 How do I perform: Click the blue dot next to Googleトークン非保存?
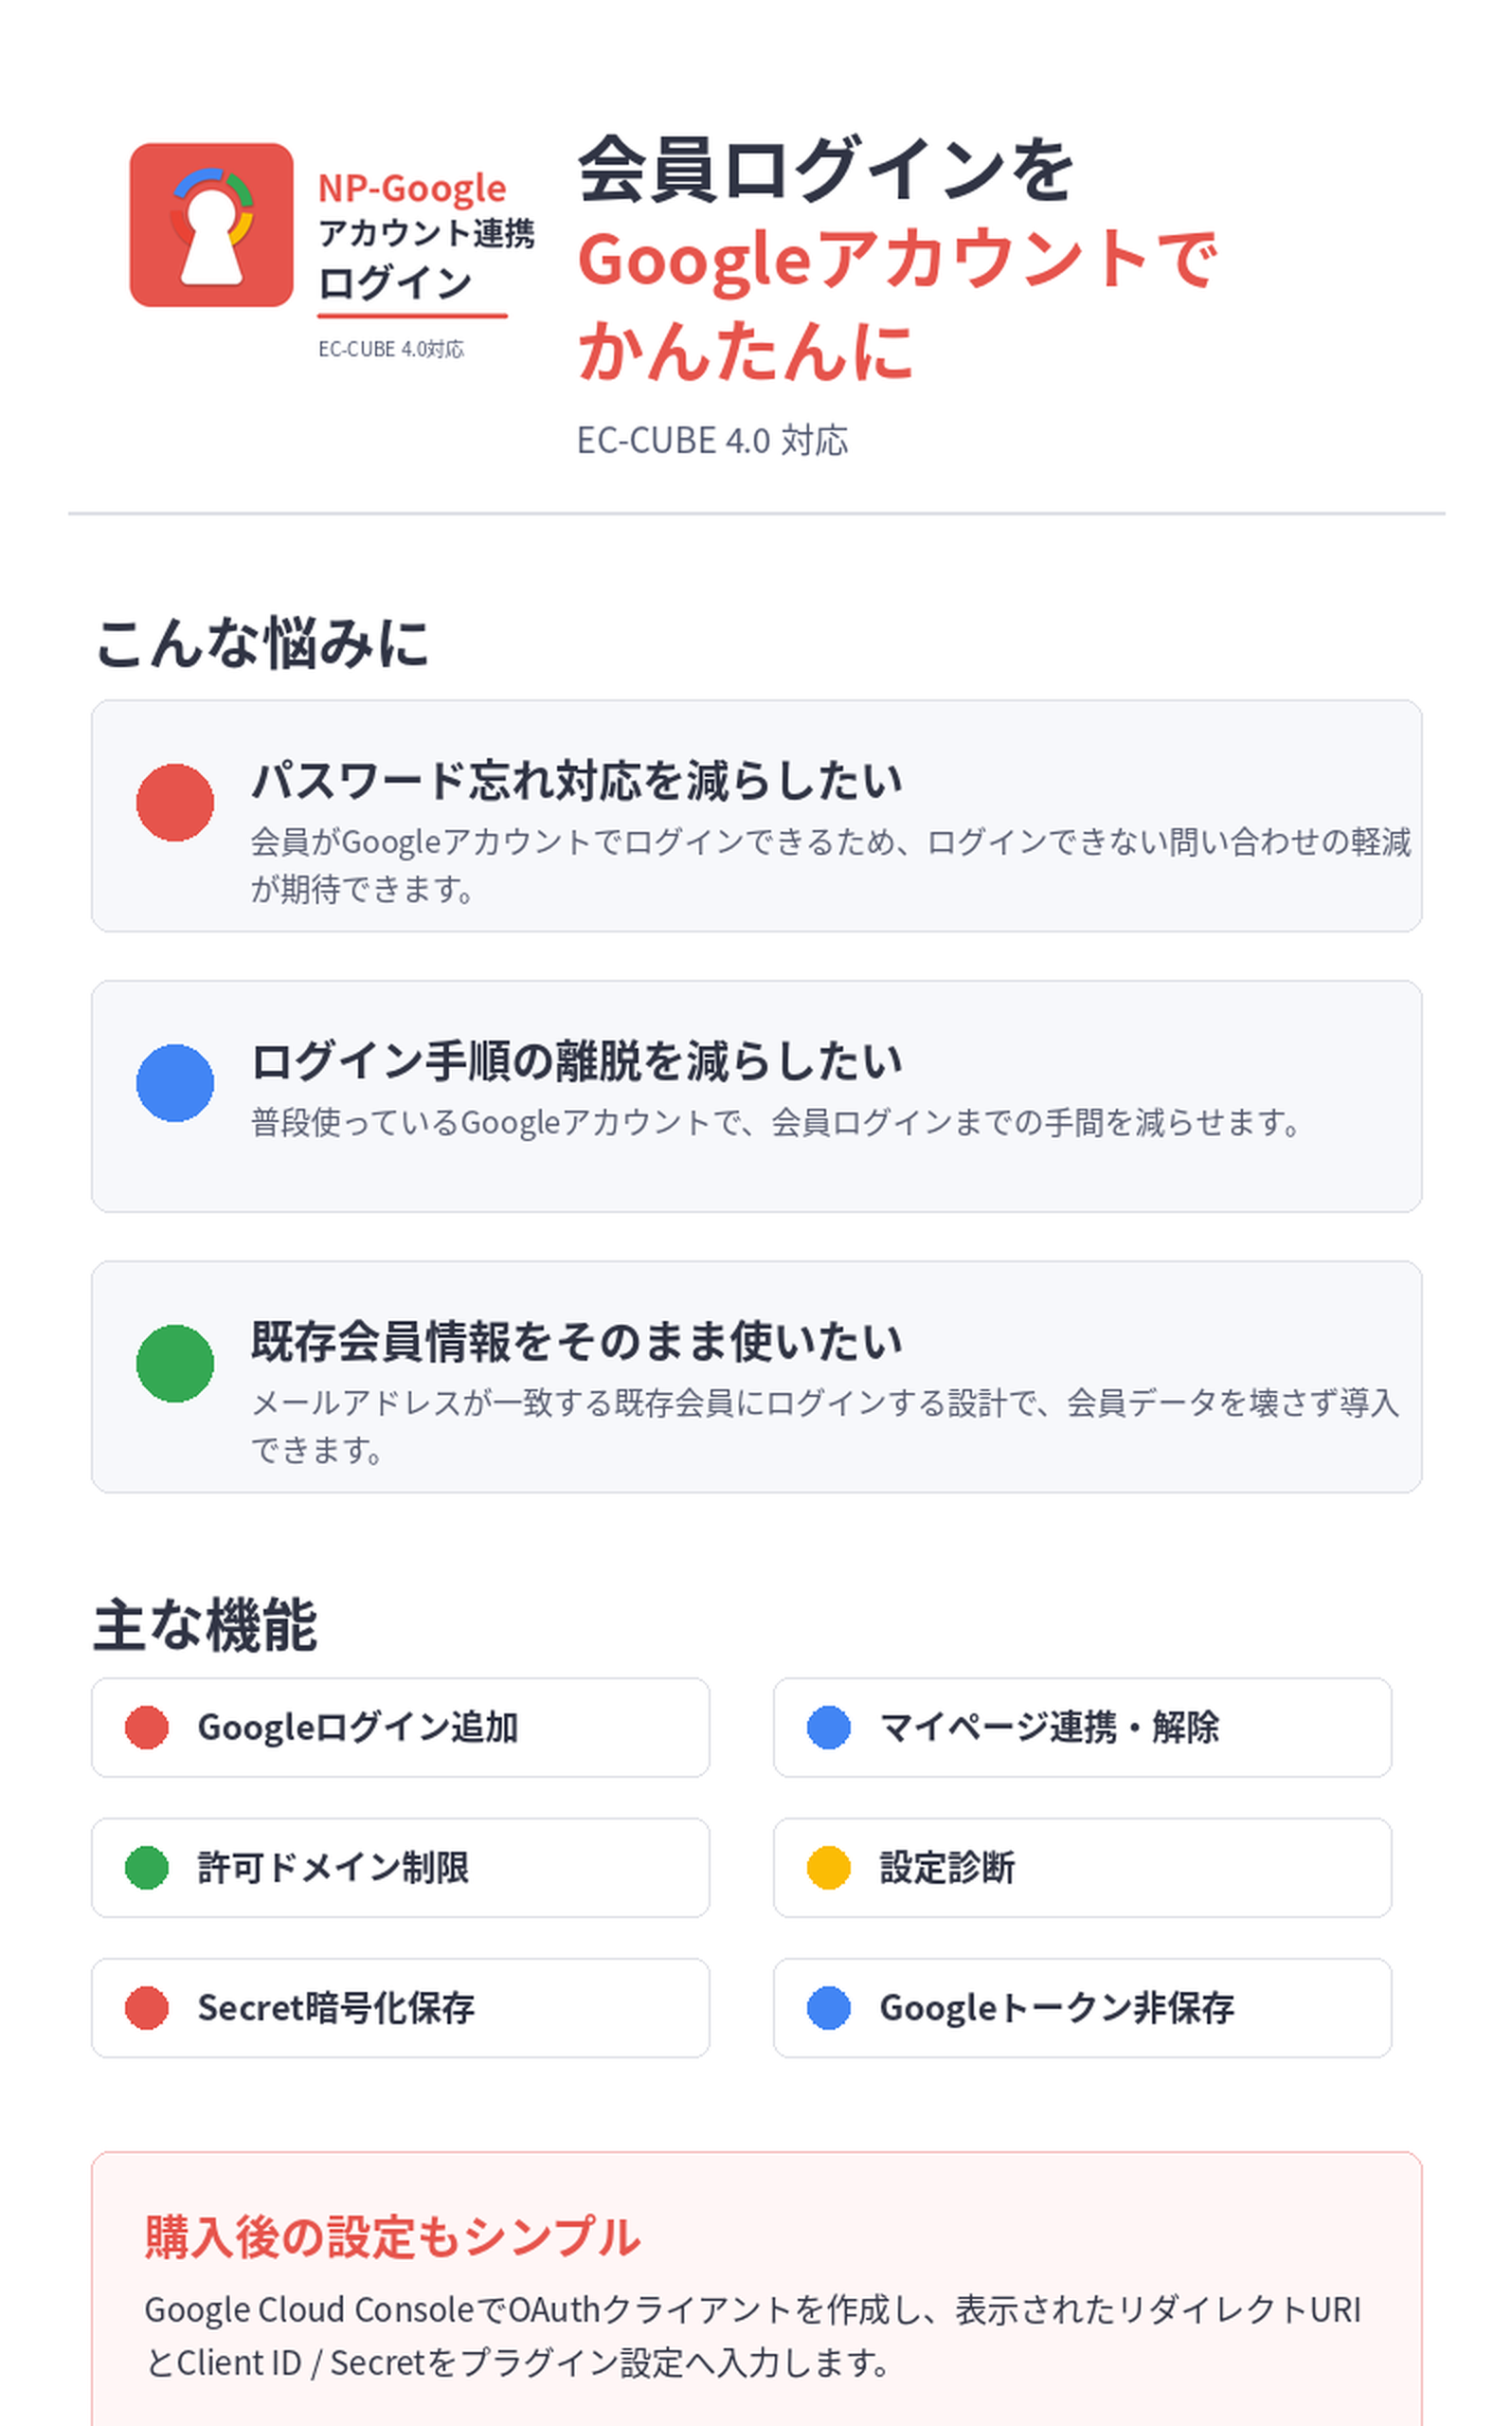click(x=829, y=2008)
